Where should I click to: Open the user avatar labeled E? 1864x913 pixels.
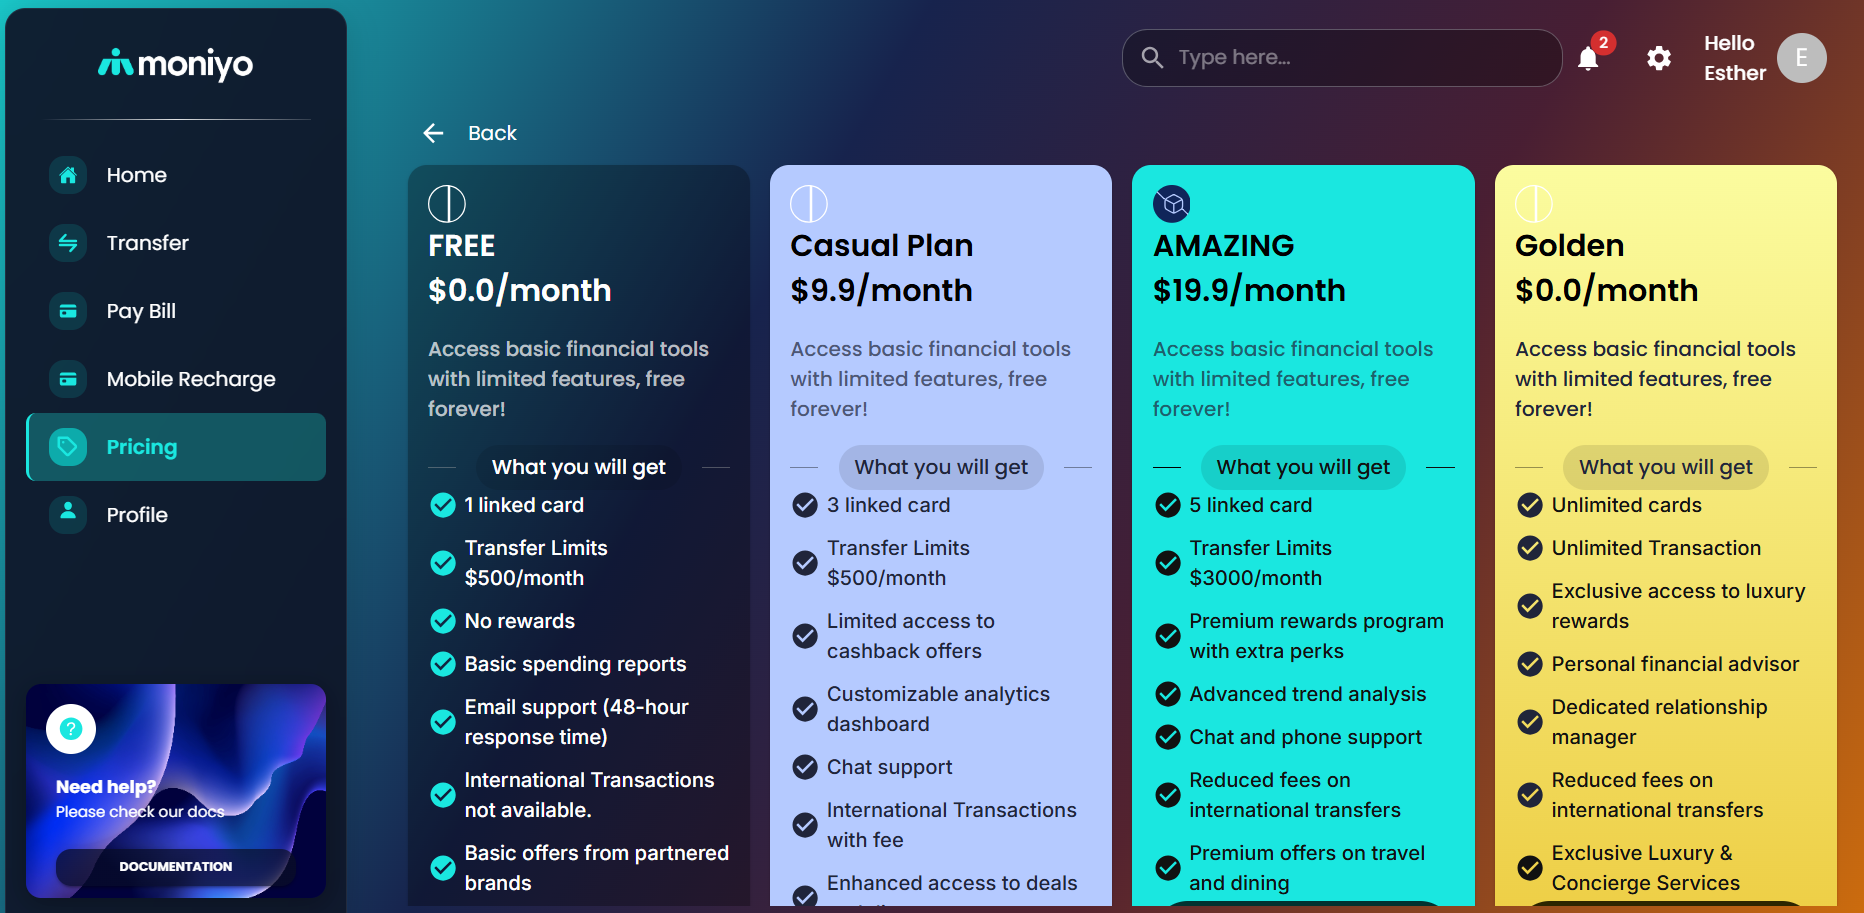1801,58
